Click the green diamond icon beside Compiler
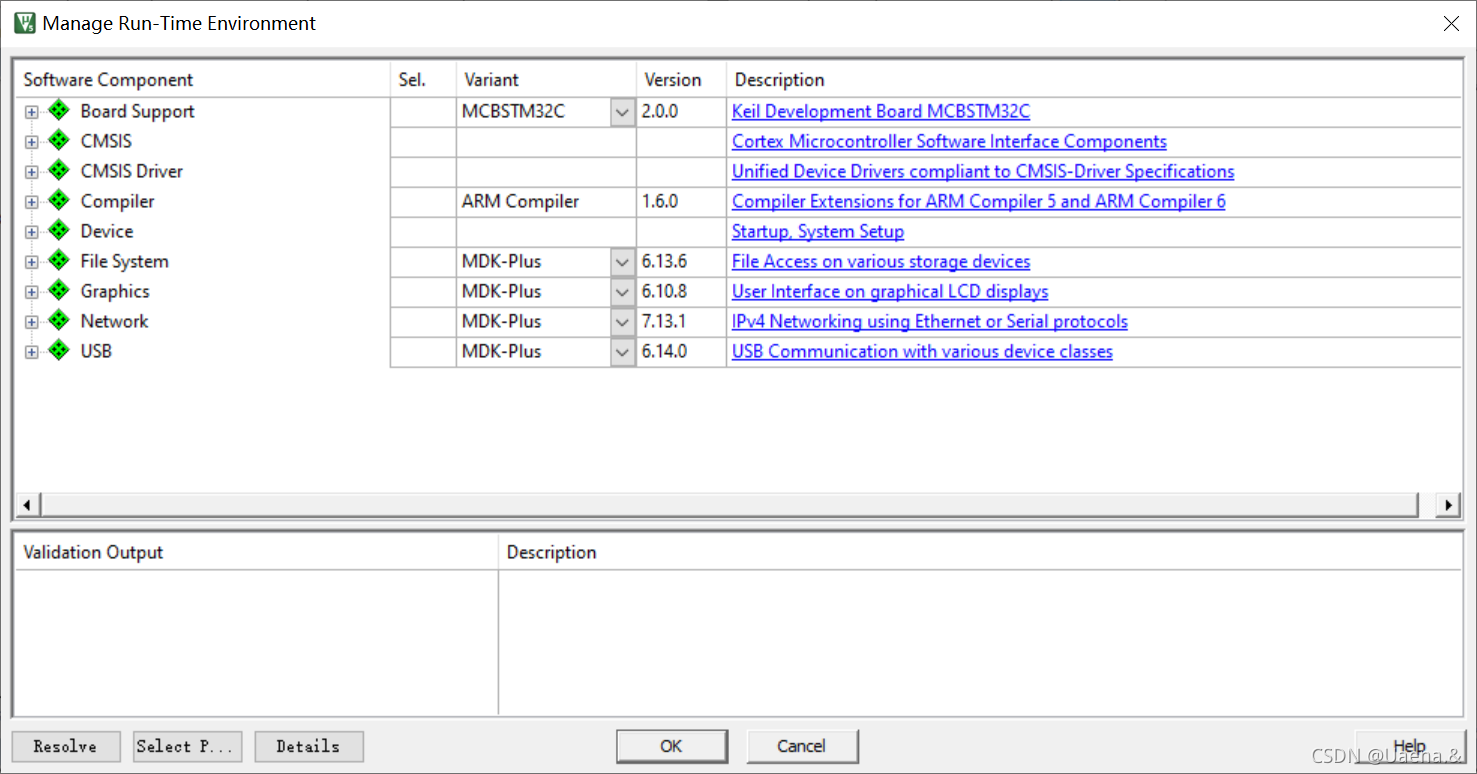Viewport: 1477px width, 774px height. pos(59,201)
